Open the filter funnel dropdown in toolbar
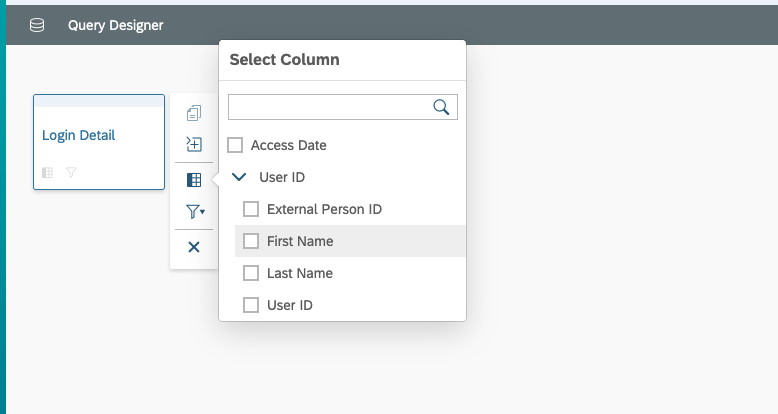This screenshot has width=778, height=414. [195, 212]
